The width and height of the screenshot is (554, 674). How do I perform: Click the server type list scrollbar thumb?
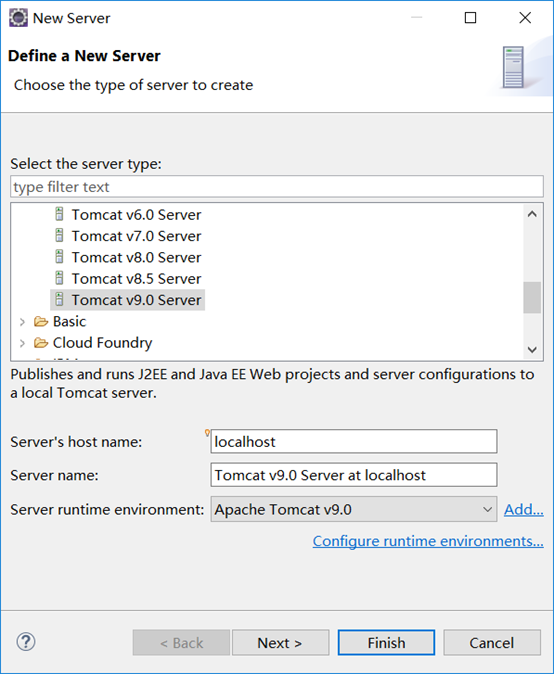532,297
